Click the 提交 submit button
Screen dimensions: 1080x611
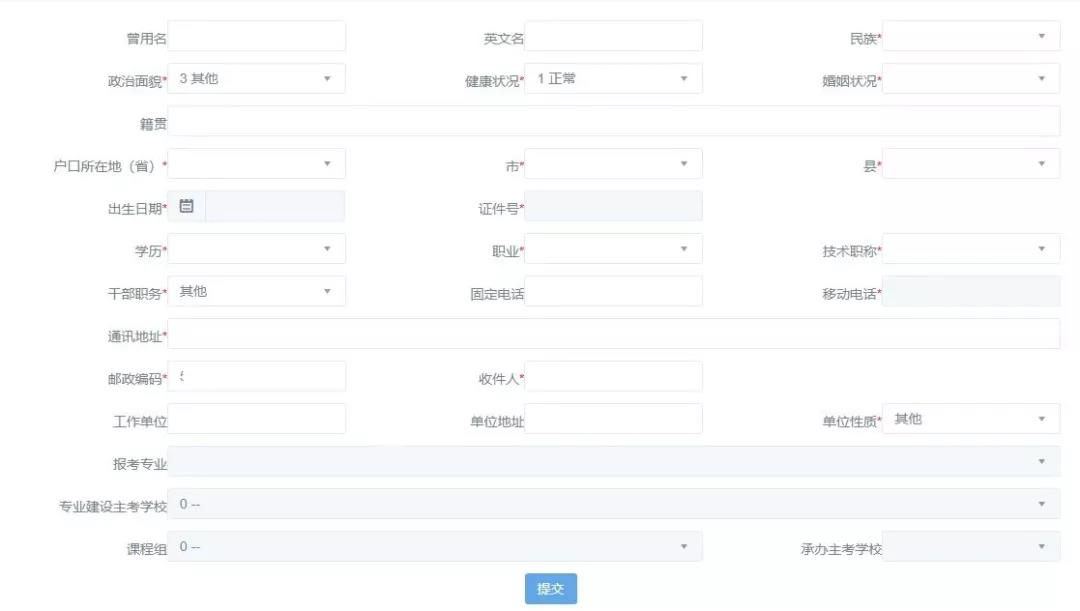tap(550, 589)
